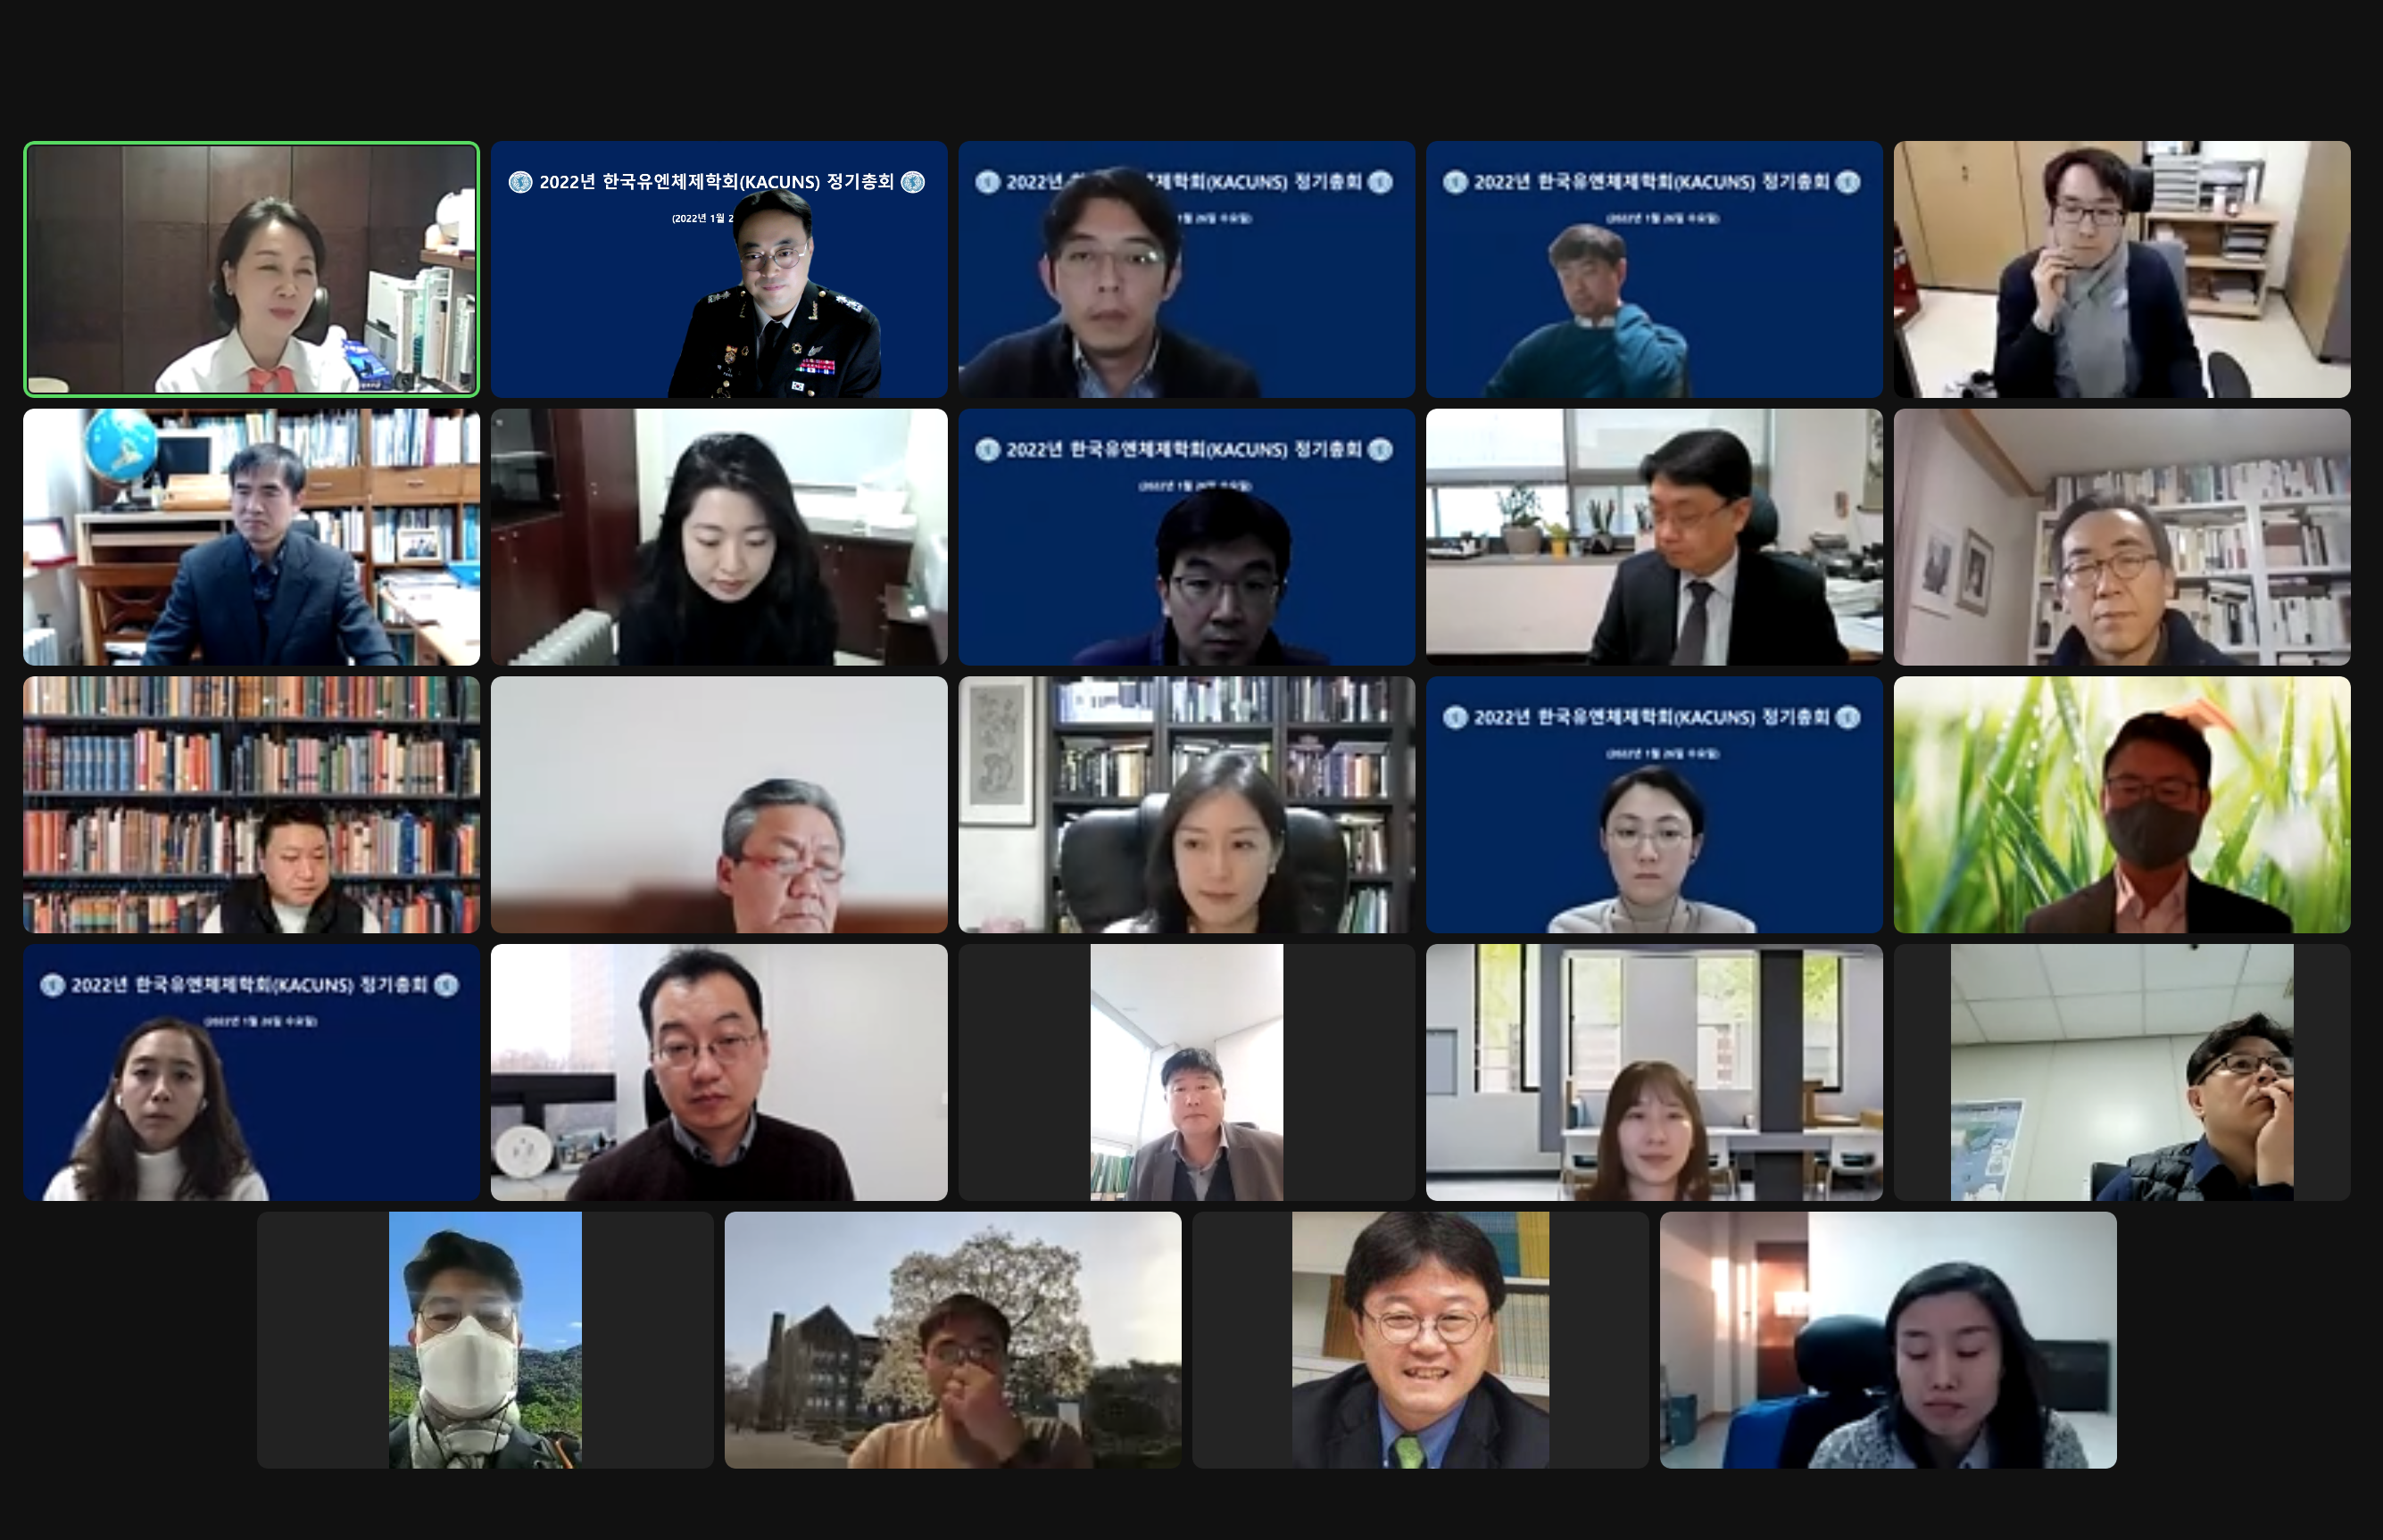2383x1540 pixels.
Task: Select the tile of the woman in a white turtleneck
Action: 251,1072
